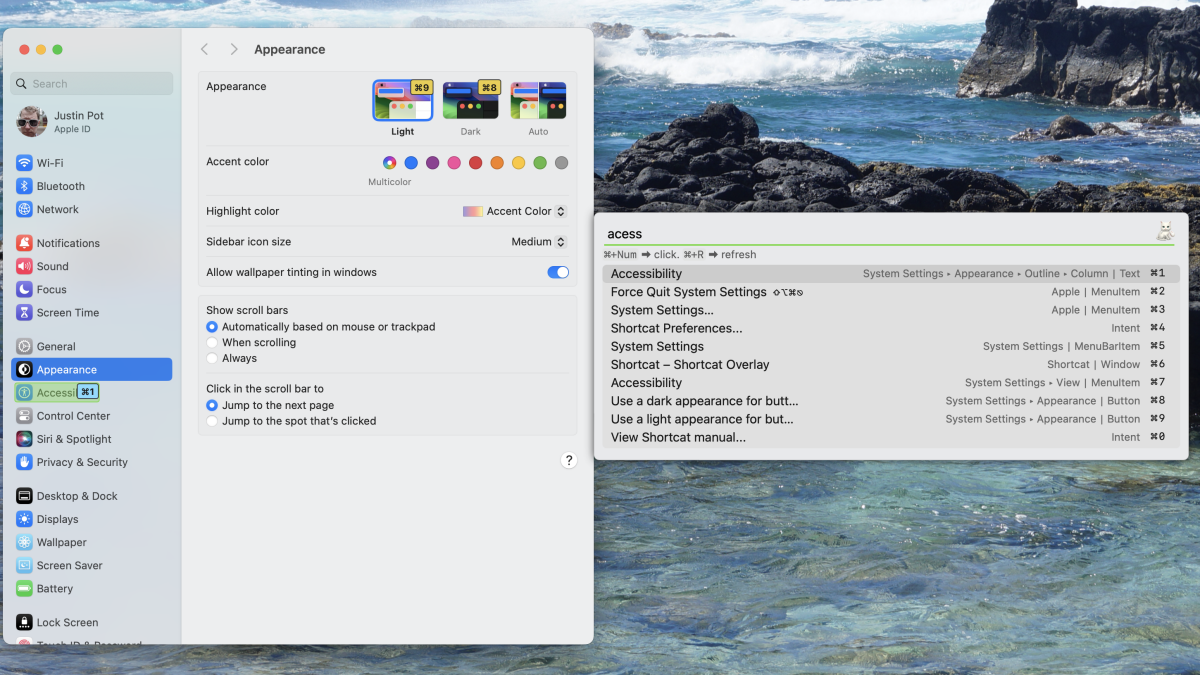This screenshot has width=1200, height=675.
Task: Select the Light appearance thumbnail
Action: coord(402,100)
